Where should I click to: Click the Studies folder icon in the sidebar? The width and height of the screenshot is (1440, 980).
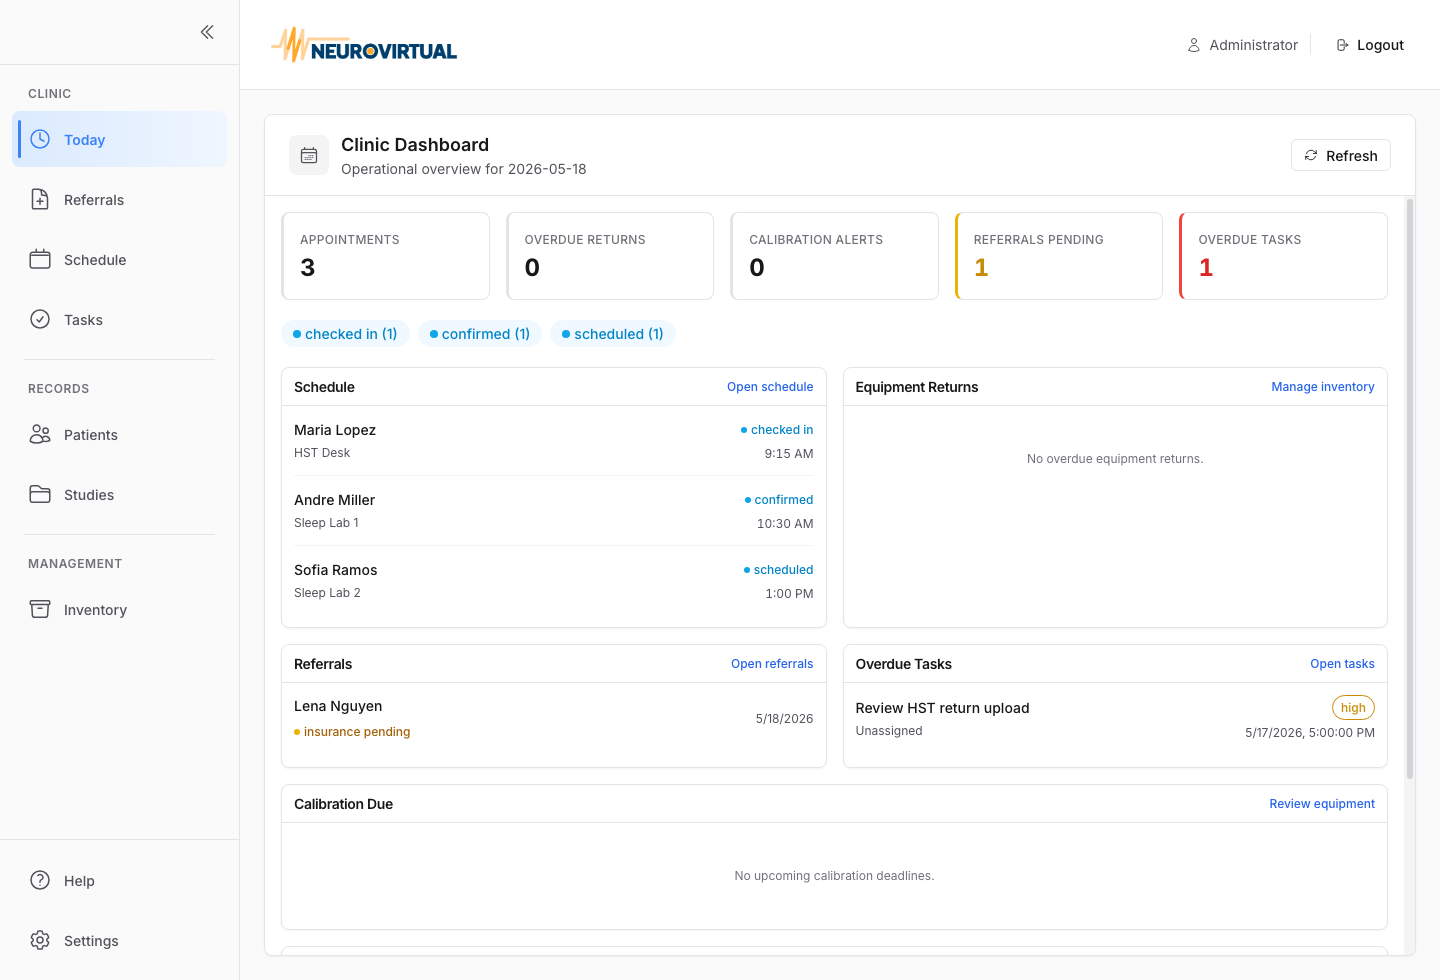pyautogui.click(x=40, y=494)
